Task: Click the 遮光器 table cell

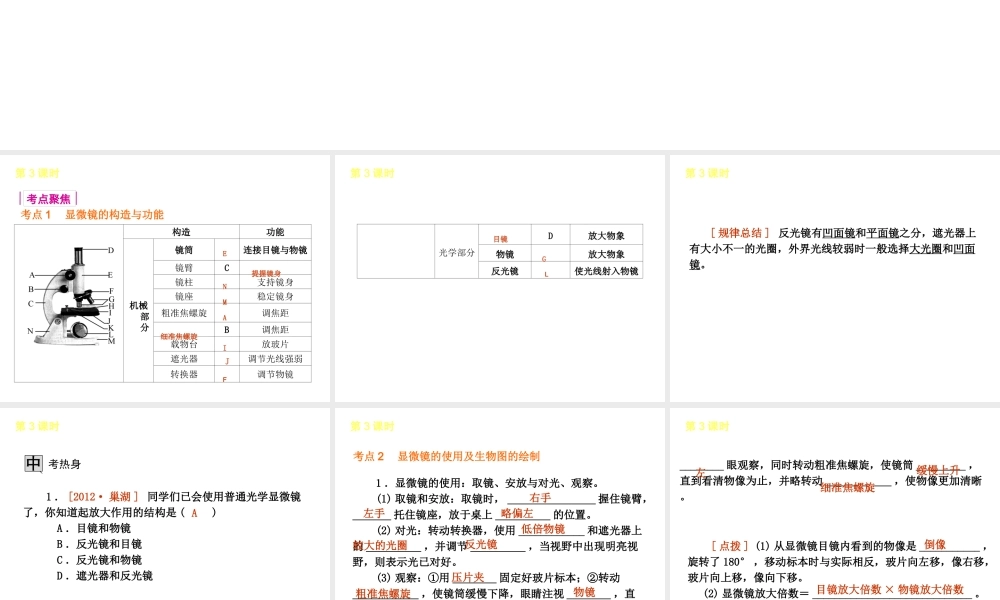Action: point(184,359)
